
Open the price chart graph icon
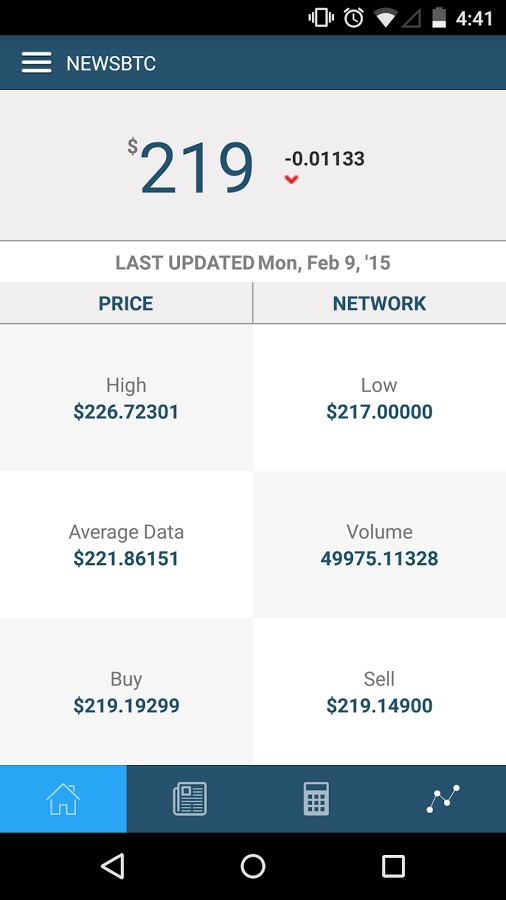coord(443,798)
